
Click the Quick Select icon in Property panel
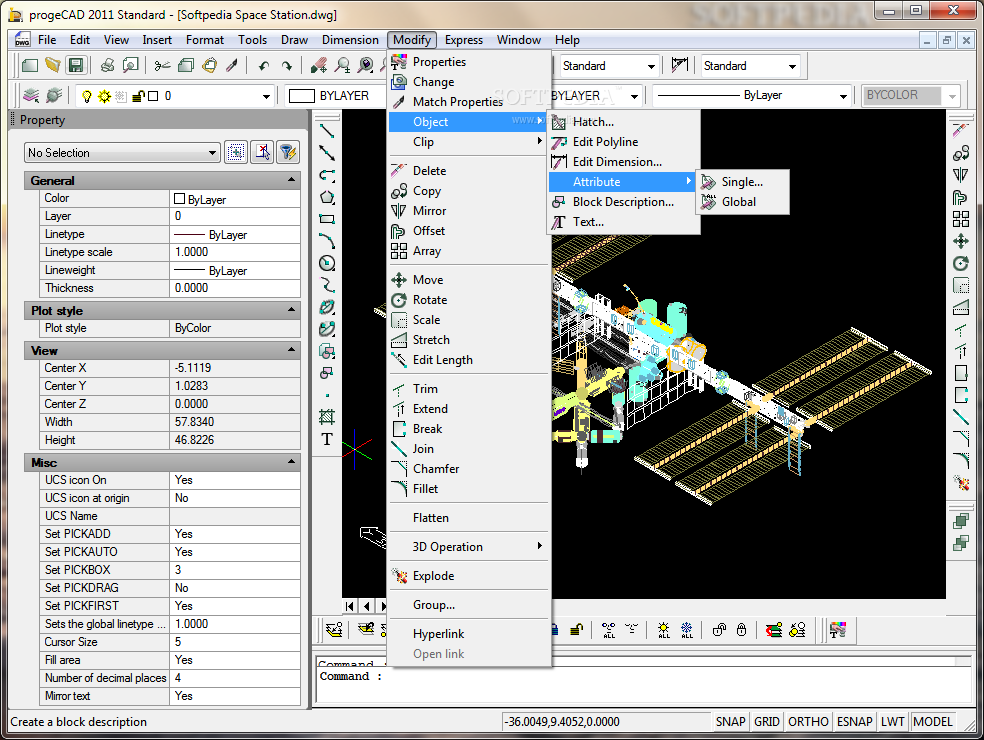coord(236,152)
